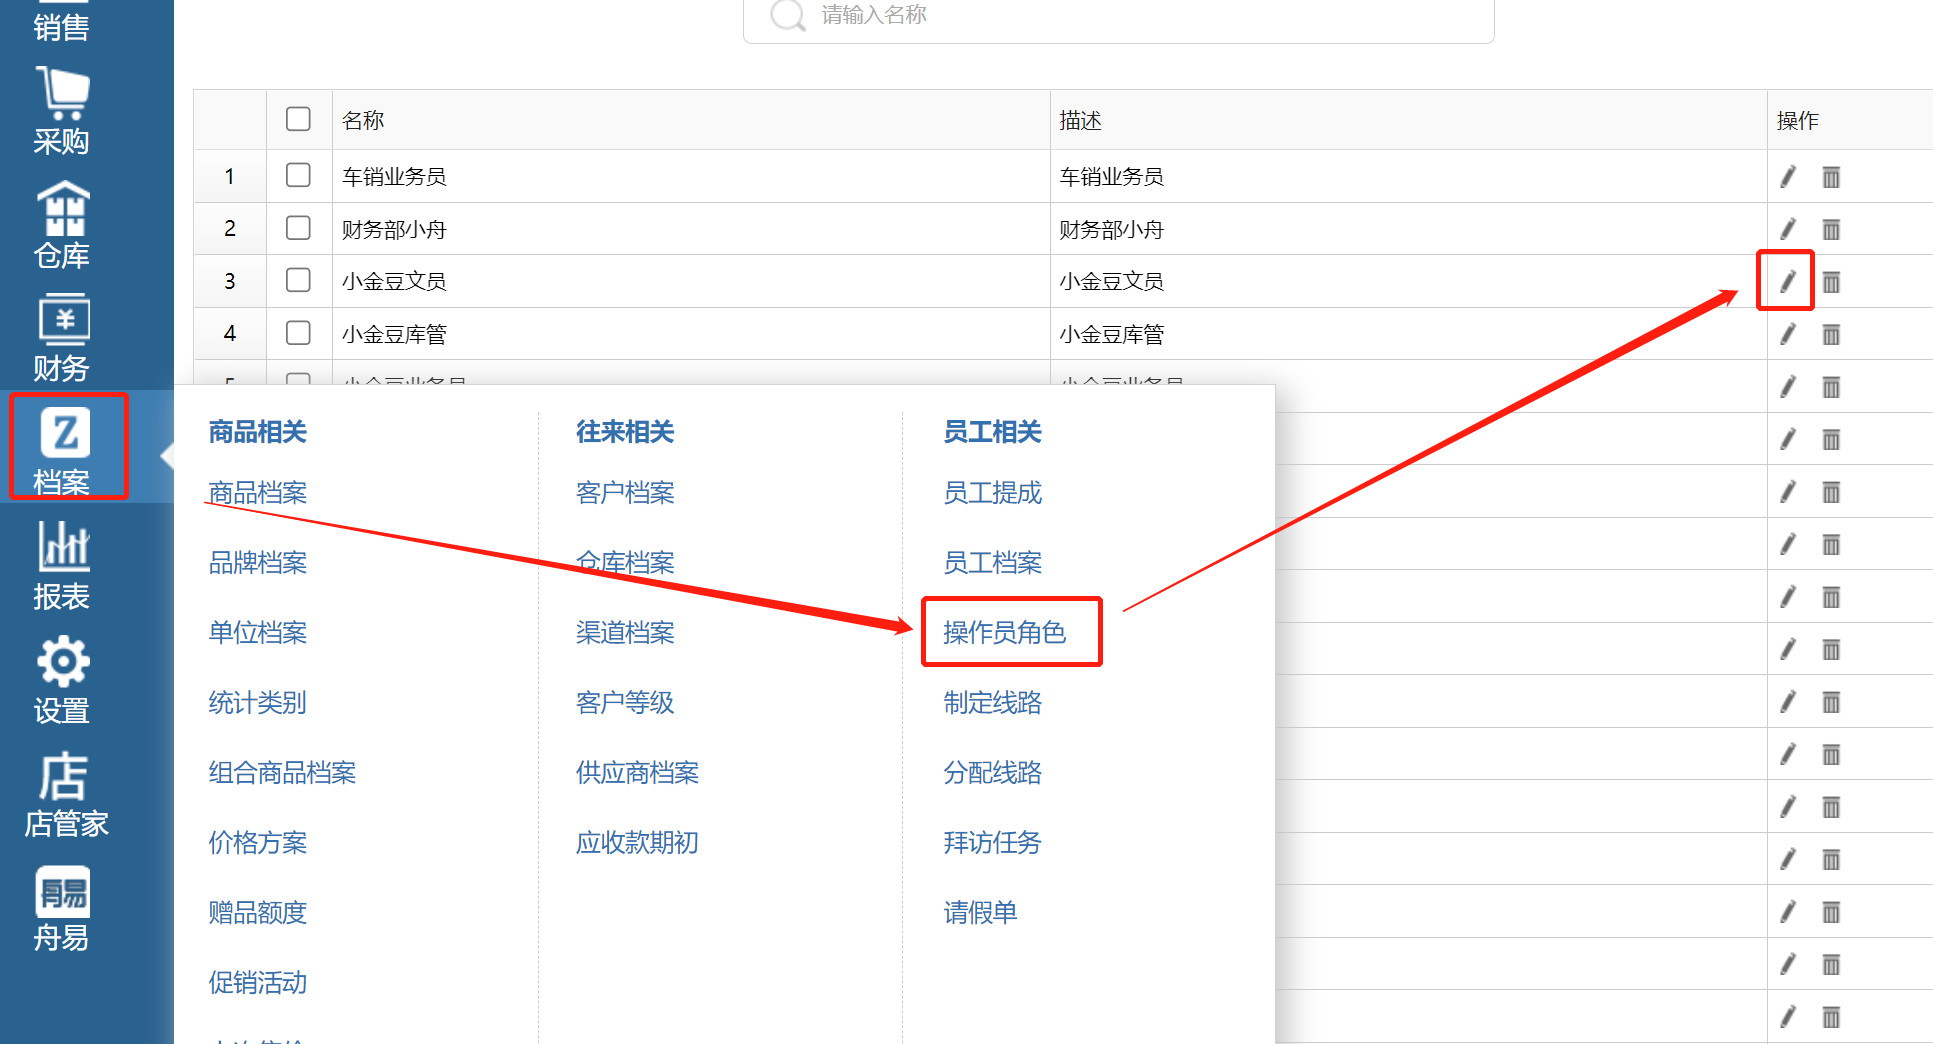Viewport: 1933px width, 1044px height.
Task: Go to the 供应商档案 link
Action: 637,772
